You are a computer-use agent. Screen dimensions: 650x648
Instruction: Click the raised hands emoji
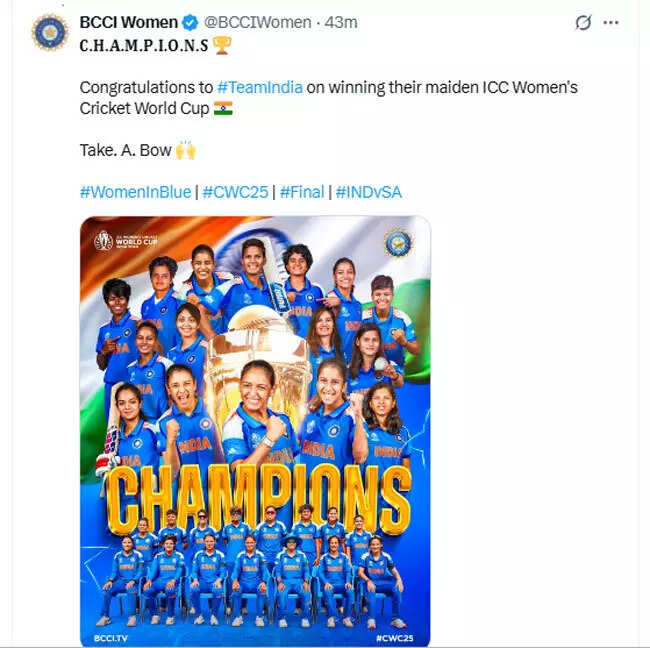(x=185, y=151)
